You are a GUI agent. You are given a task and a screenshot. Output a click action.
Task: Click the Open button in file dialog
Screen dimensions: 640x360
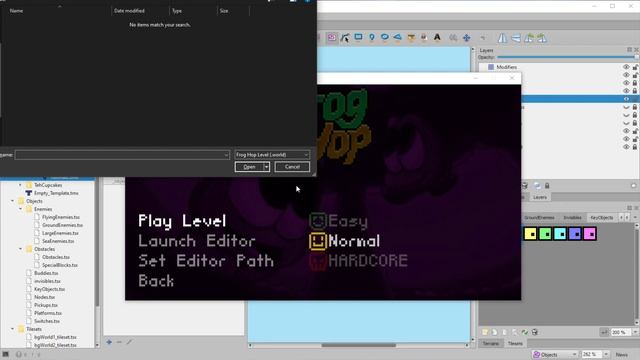[249, 167]
